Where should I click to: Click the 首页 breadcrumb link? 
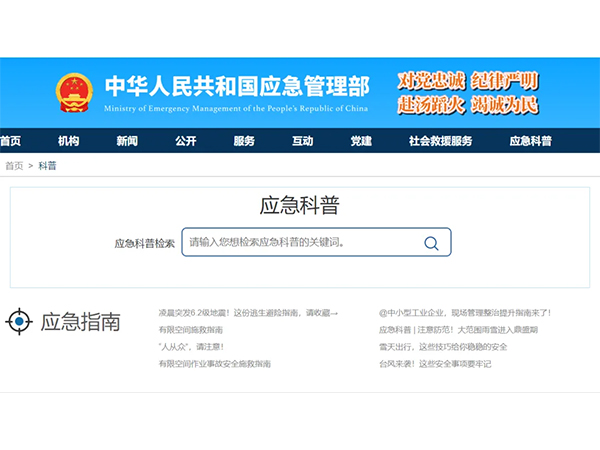point(14,166)
